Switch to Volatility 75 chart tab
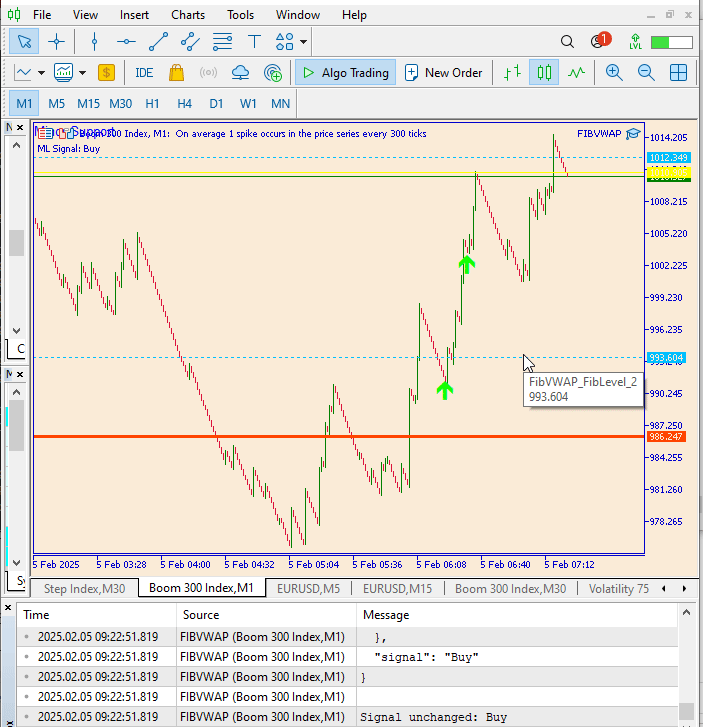This screenshot has width=703, height=727. pos(618,589)
